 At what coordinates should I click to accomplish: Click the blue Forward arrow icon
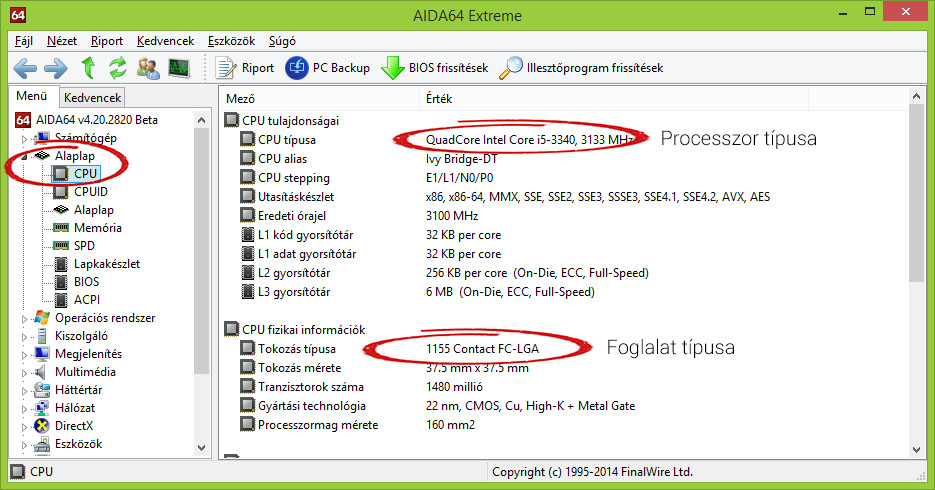[56, 68]
